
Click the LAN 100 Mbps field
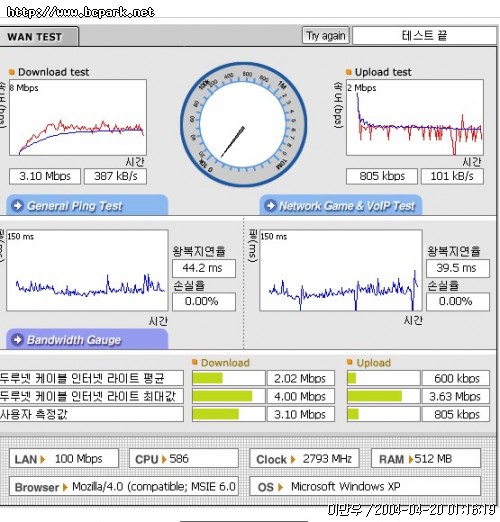pyautogui.click(x=64, y=459)
